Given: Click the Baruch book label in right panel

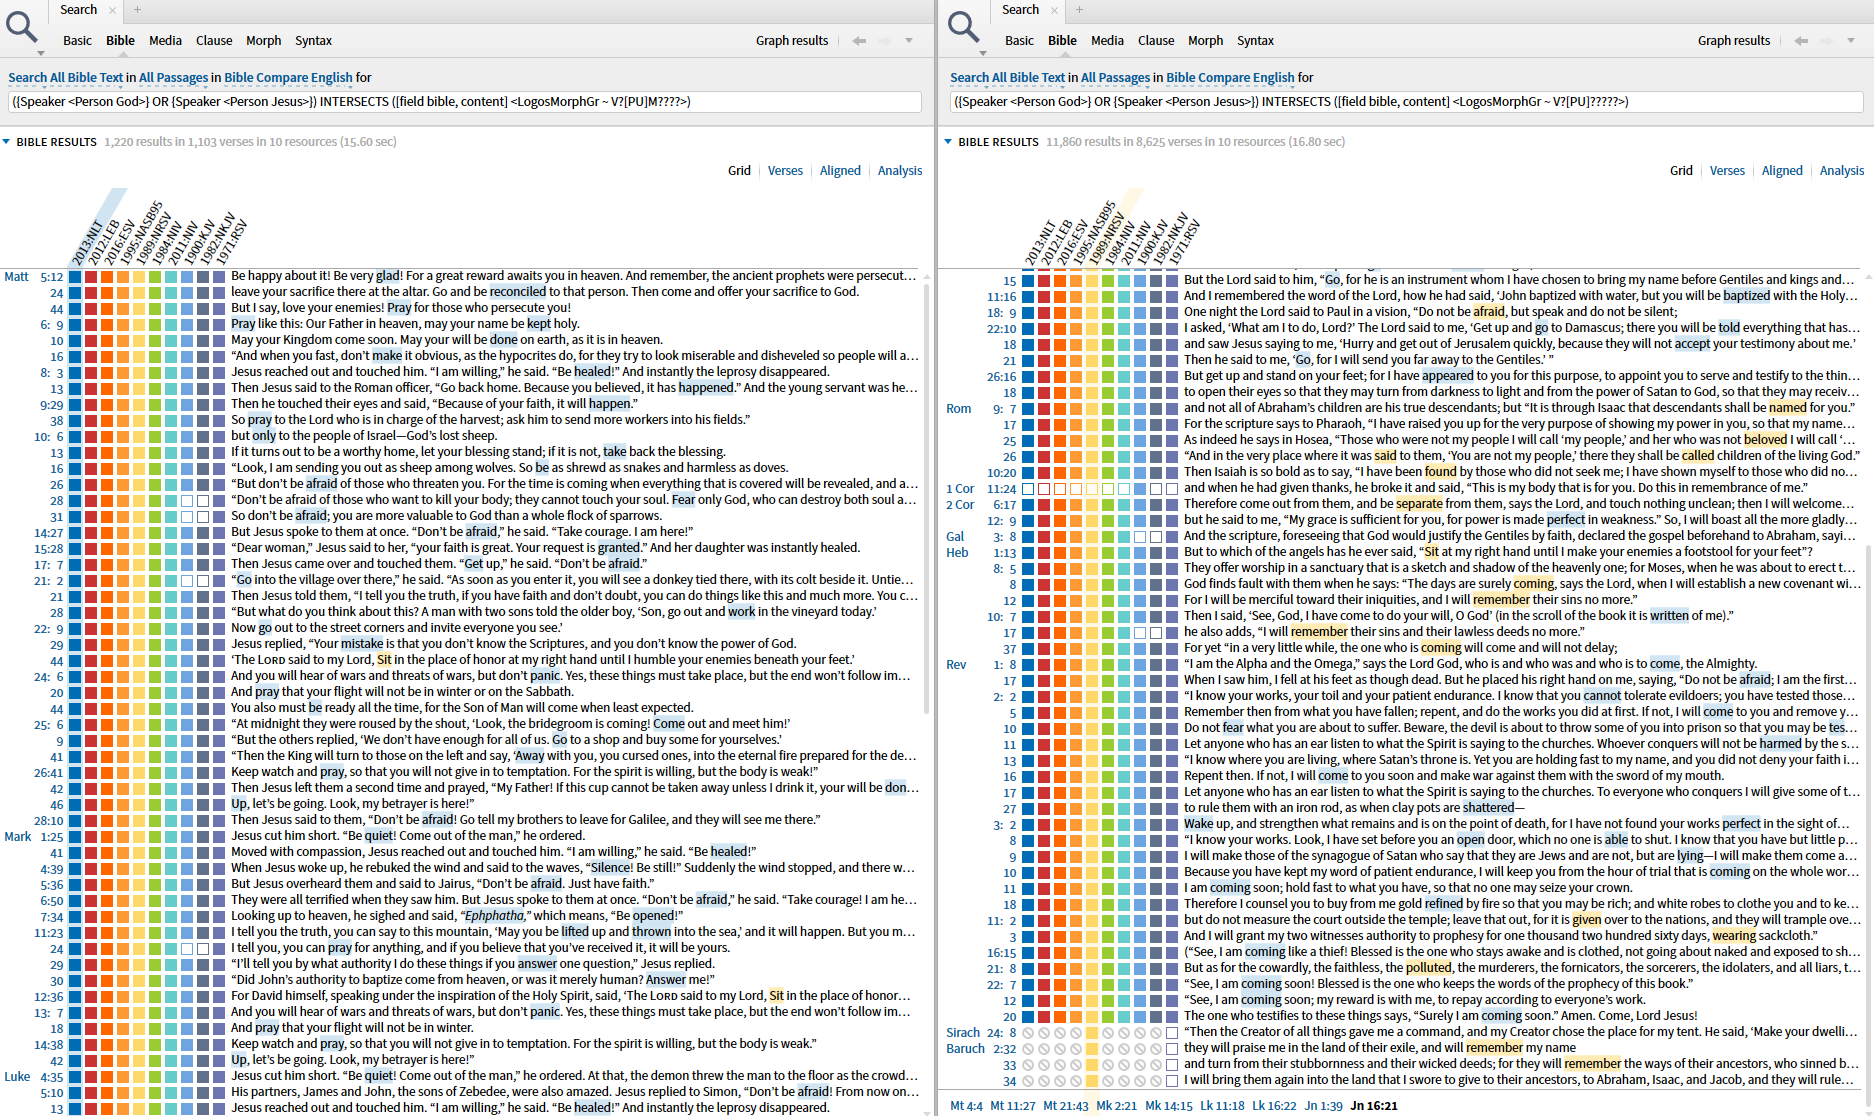Looking at the screenshot, I should tap(965, 1049).
